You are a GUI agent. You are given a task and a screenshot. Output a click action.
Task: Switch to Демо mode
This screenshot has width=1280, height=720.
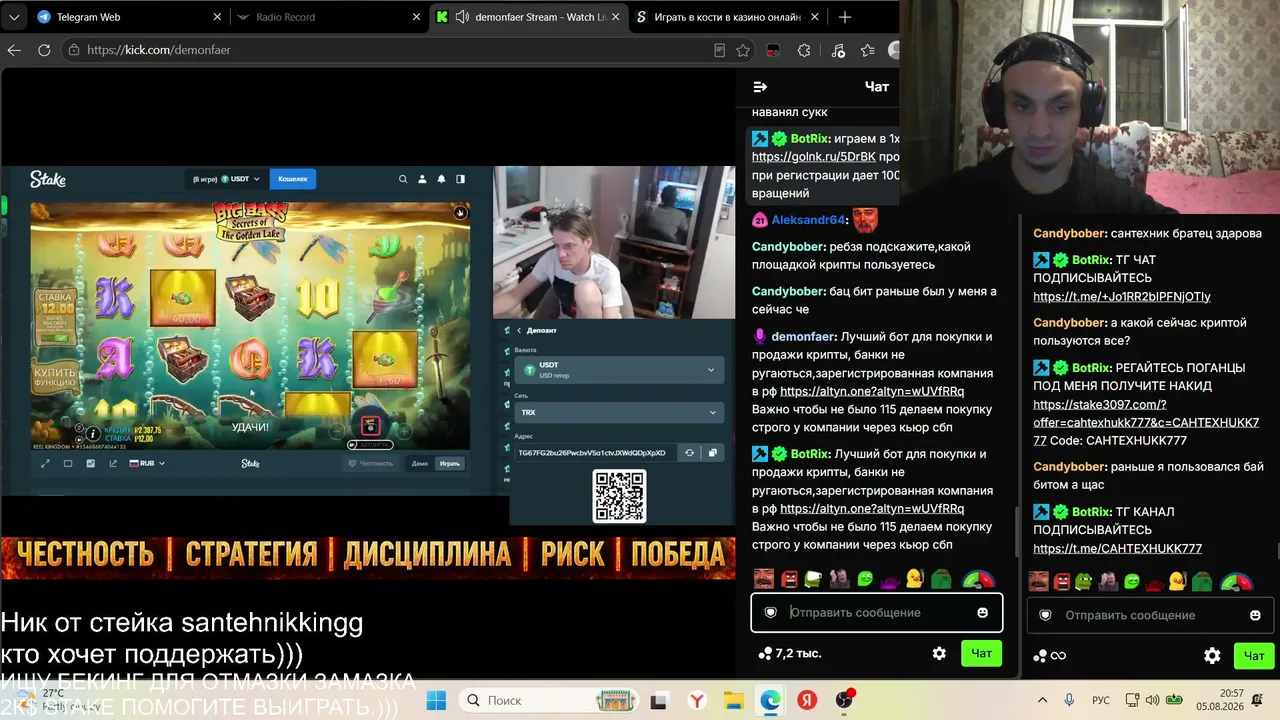tap(420, 463)
